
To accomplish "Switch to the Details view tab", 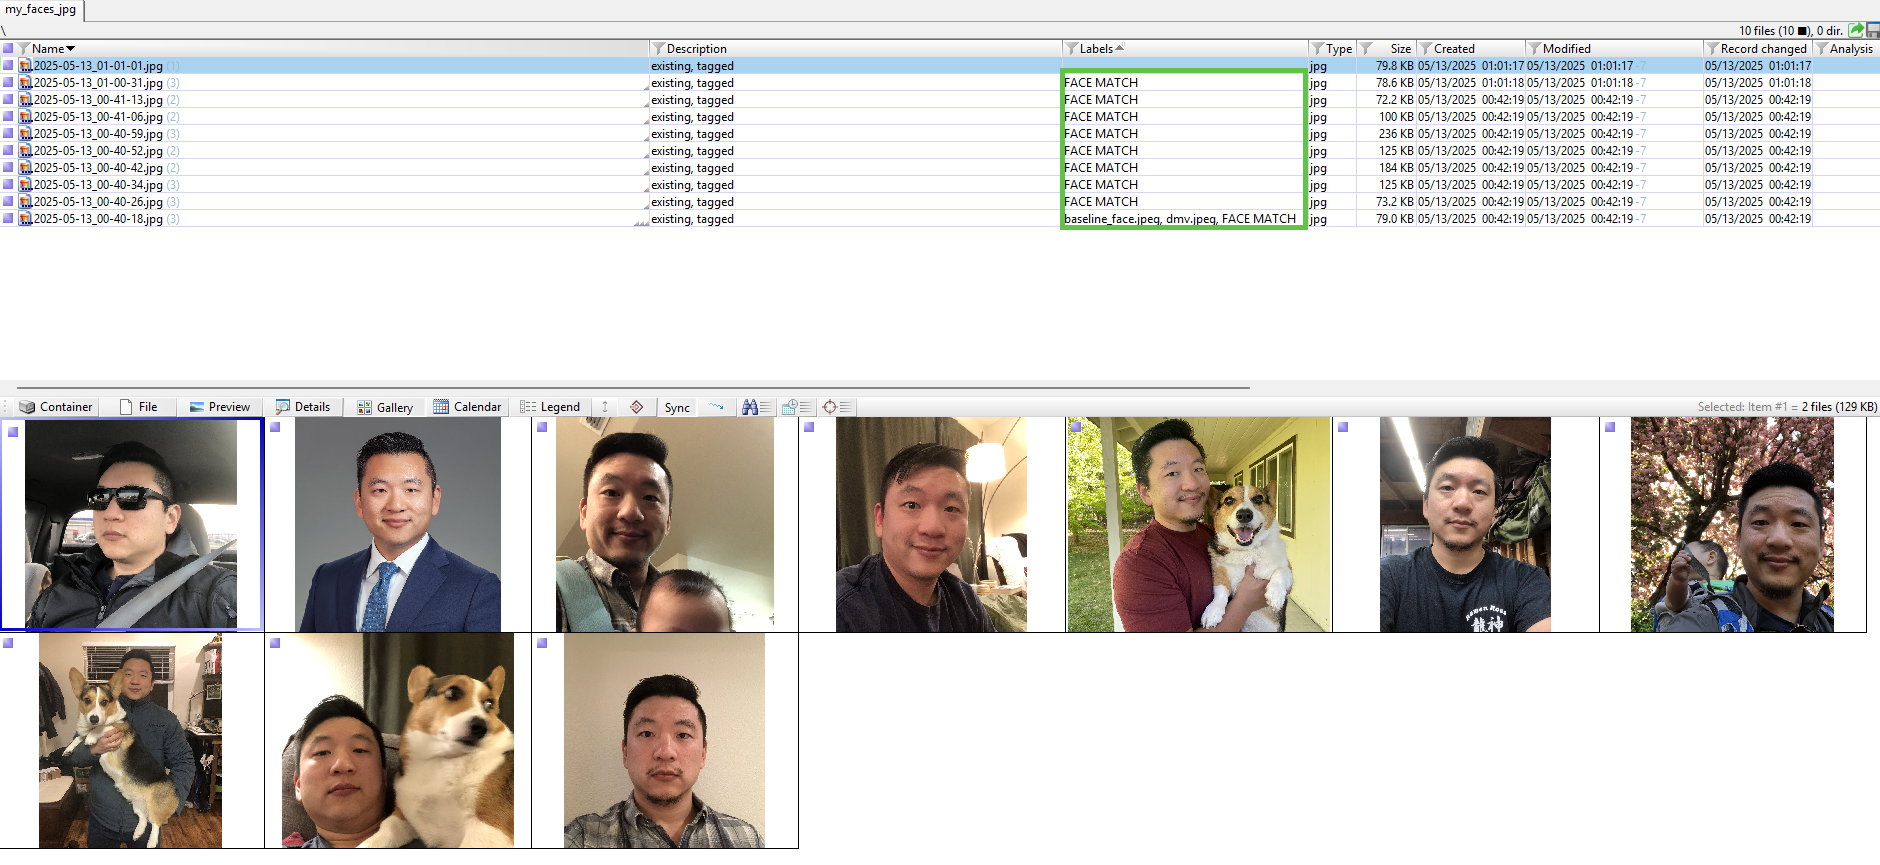I will click(x=303, y=407).
